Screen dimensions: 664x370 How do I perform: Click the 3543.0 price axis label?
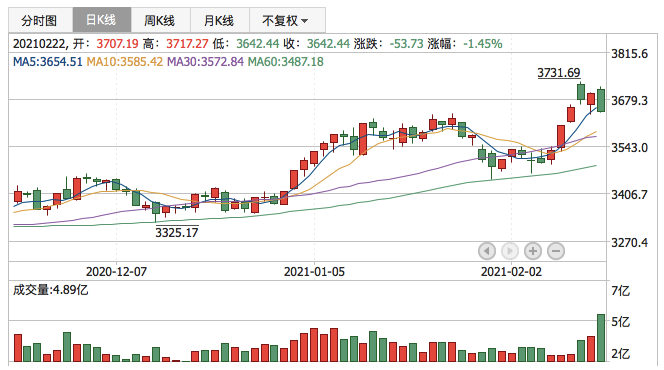629,148
